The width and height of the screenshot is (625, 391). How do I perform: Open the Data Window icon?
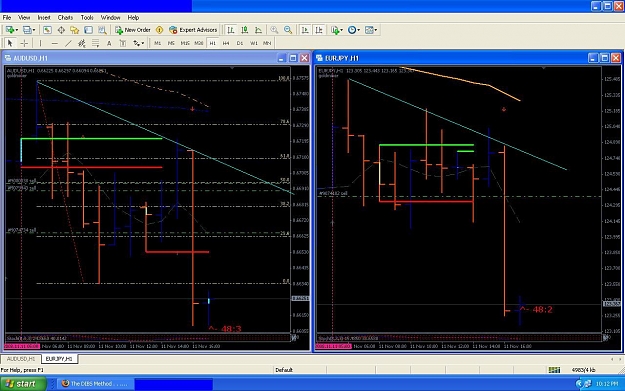[61, 30]
